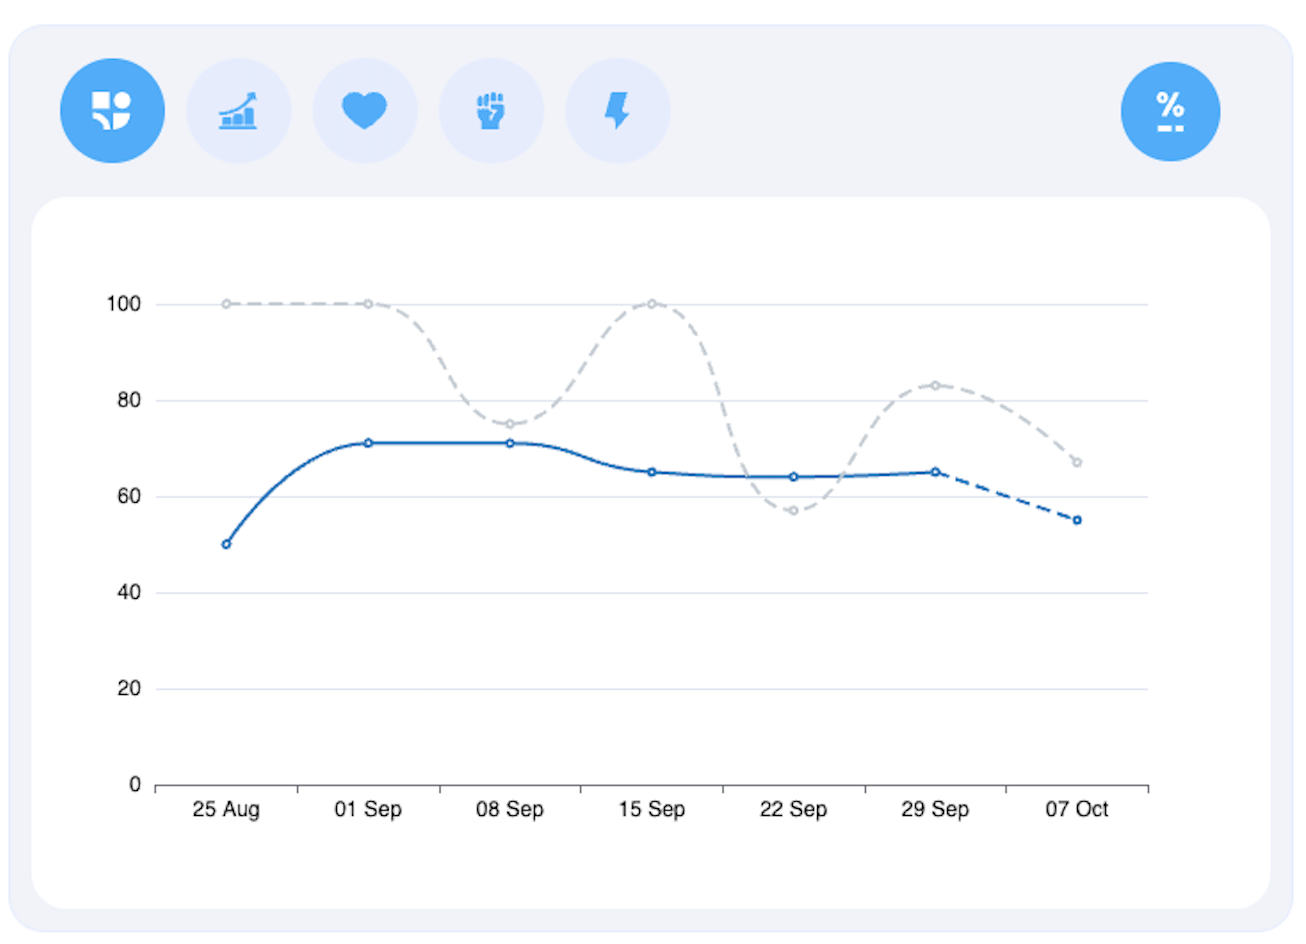Select the blue dashed-line endpoint at 07 Oct
The image size is (1306, 944).
(x=1077, y=520)
